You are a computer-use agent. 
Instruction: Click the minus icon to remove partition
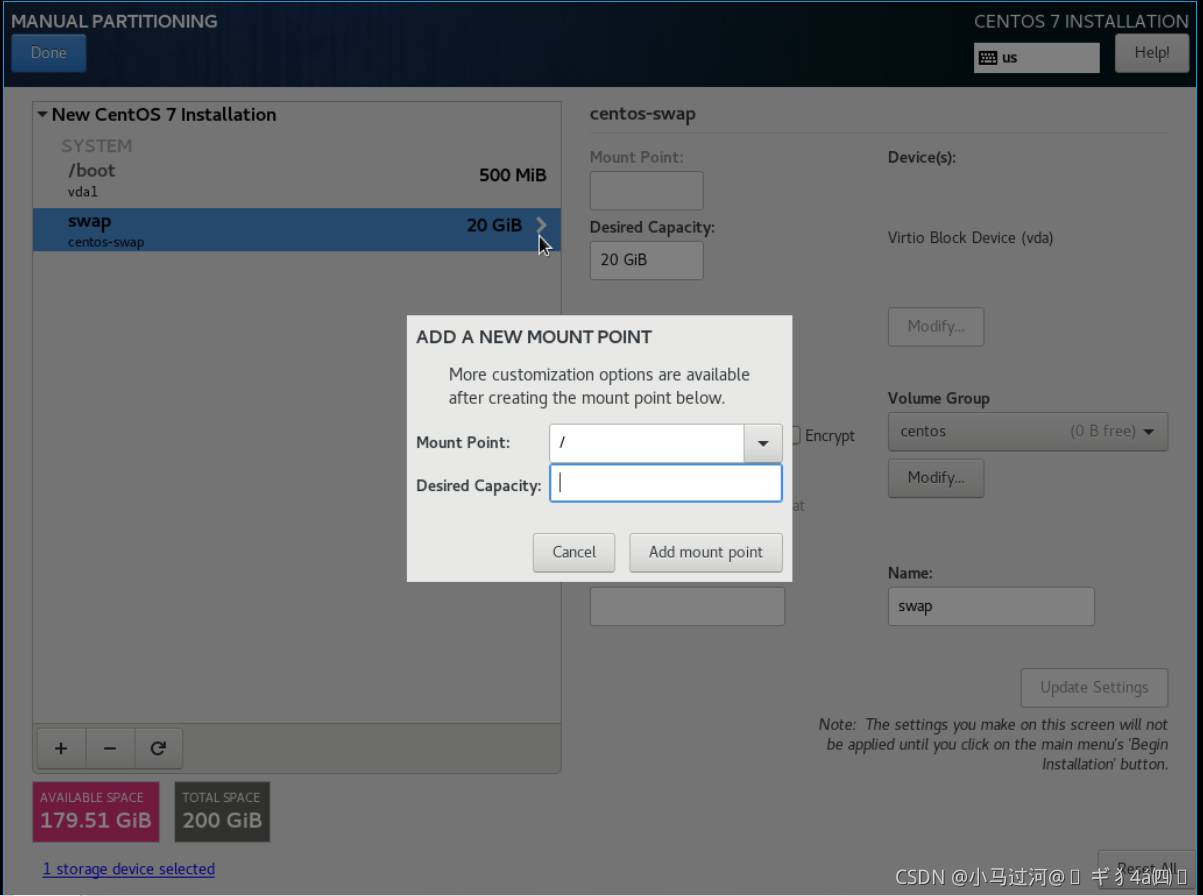(110, 748)
